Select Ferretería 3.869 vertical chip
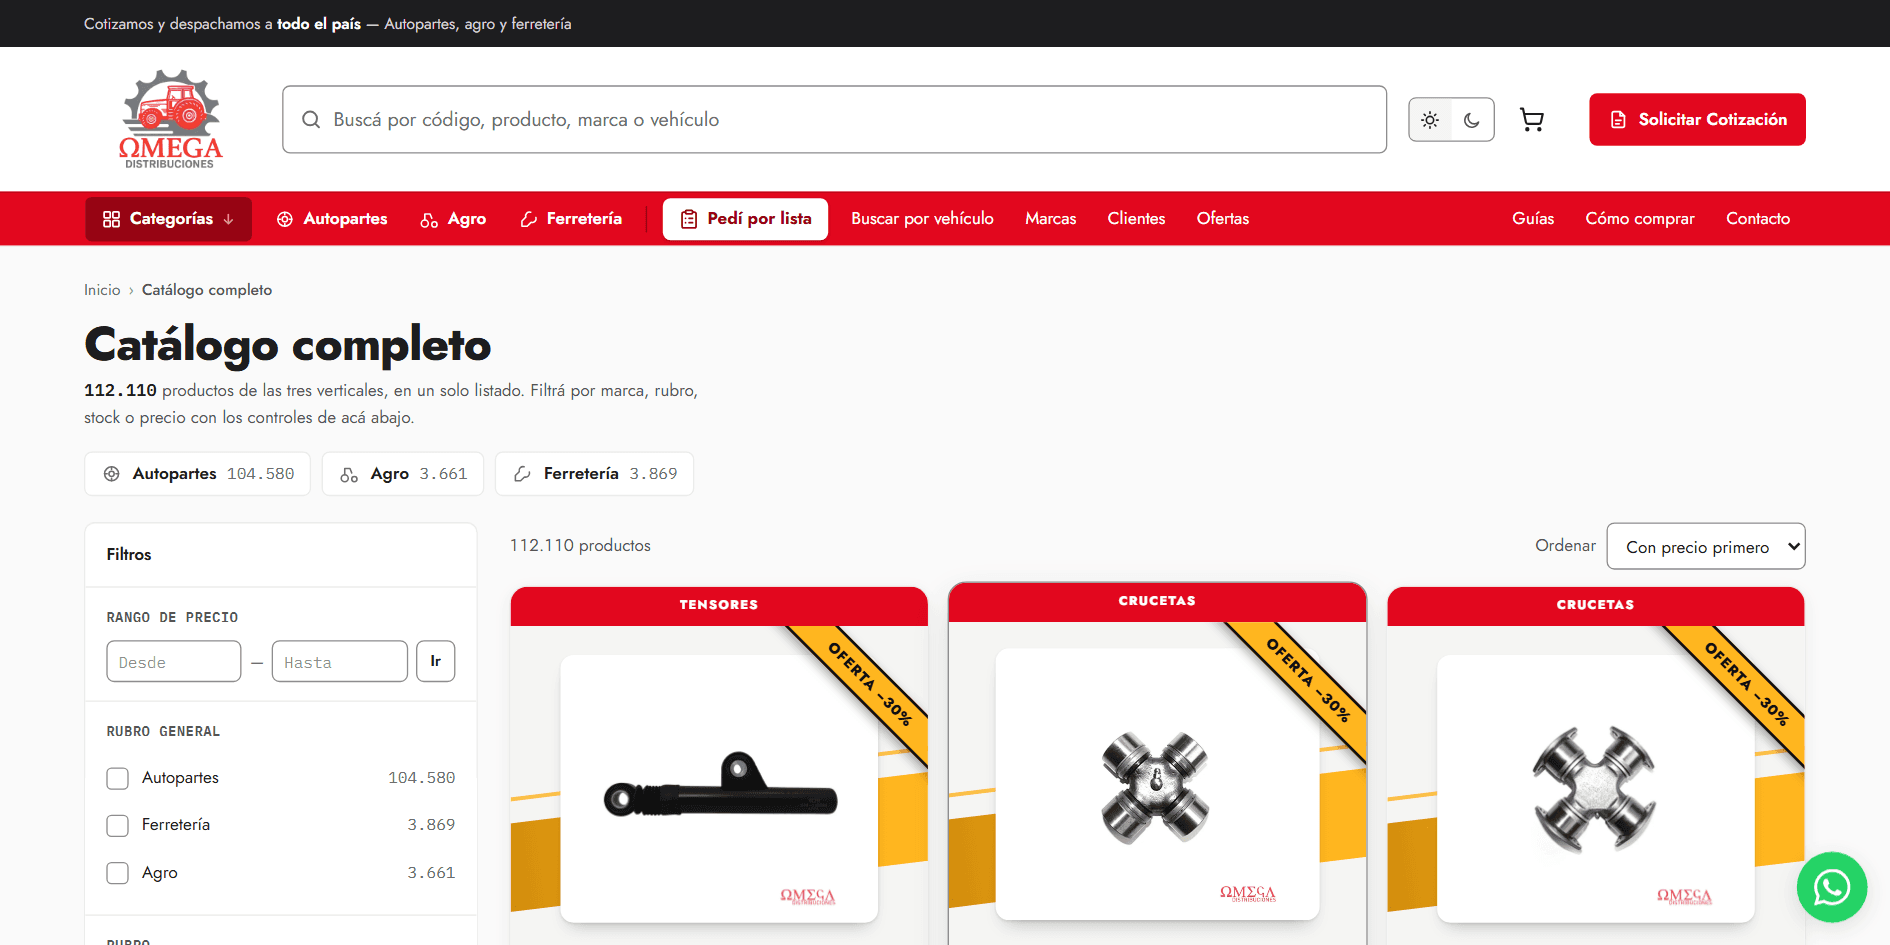The image size is (1890, 945). coord(594,474)
